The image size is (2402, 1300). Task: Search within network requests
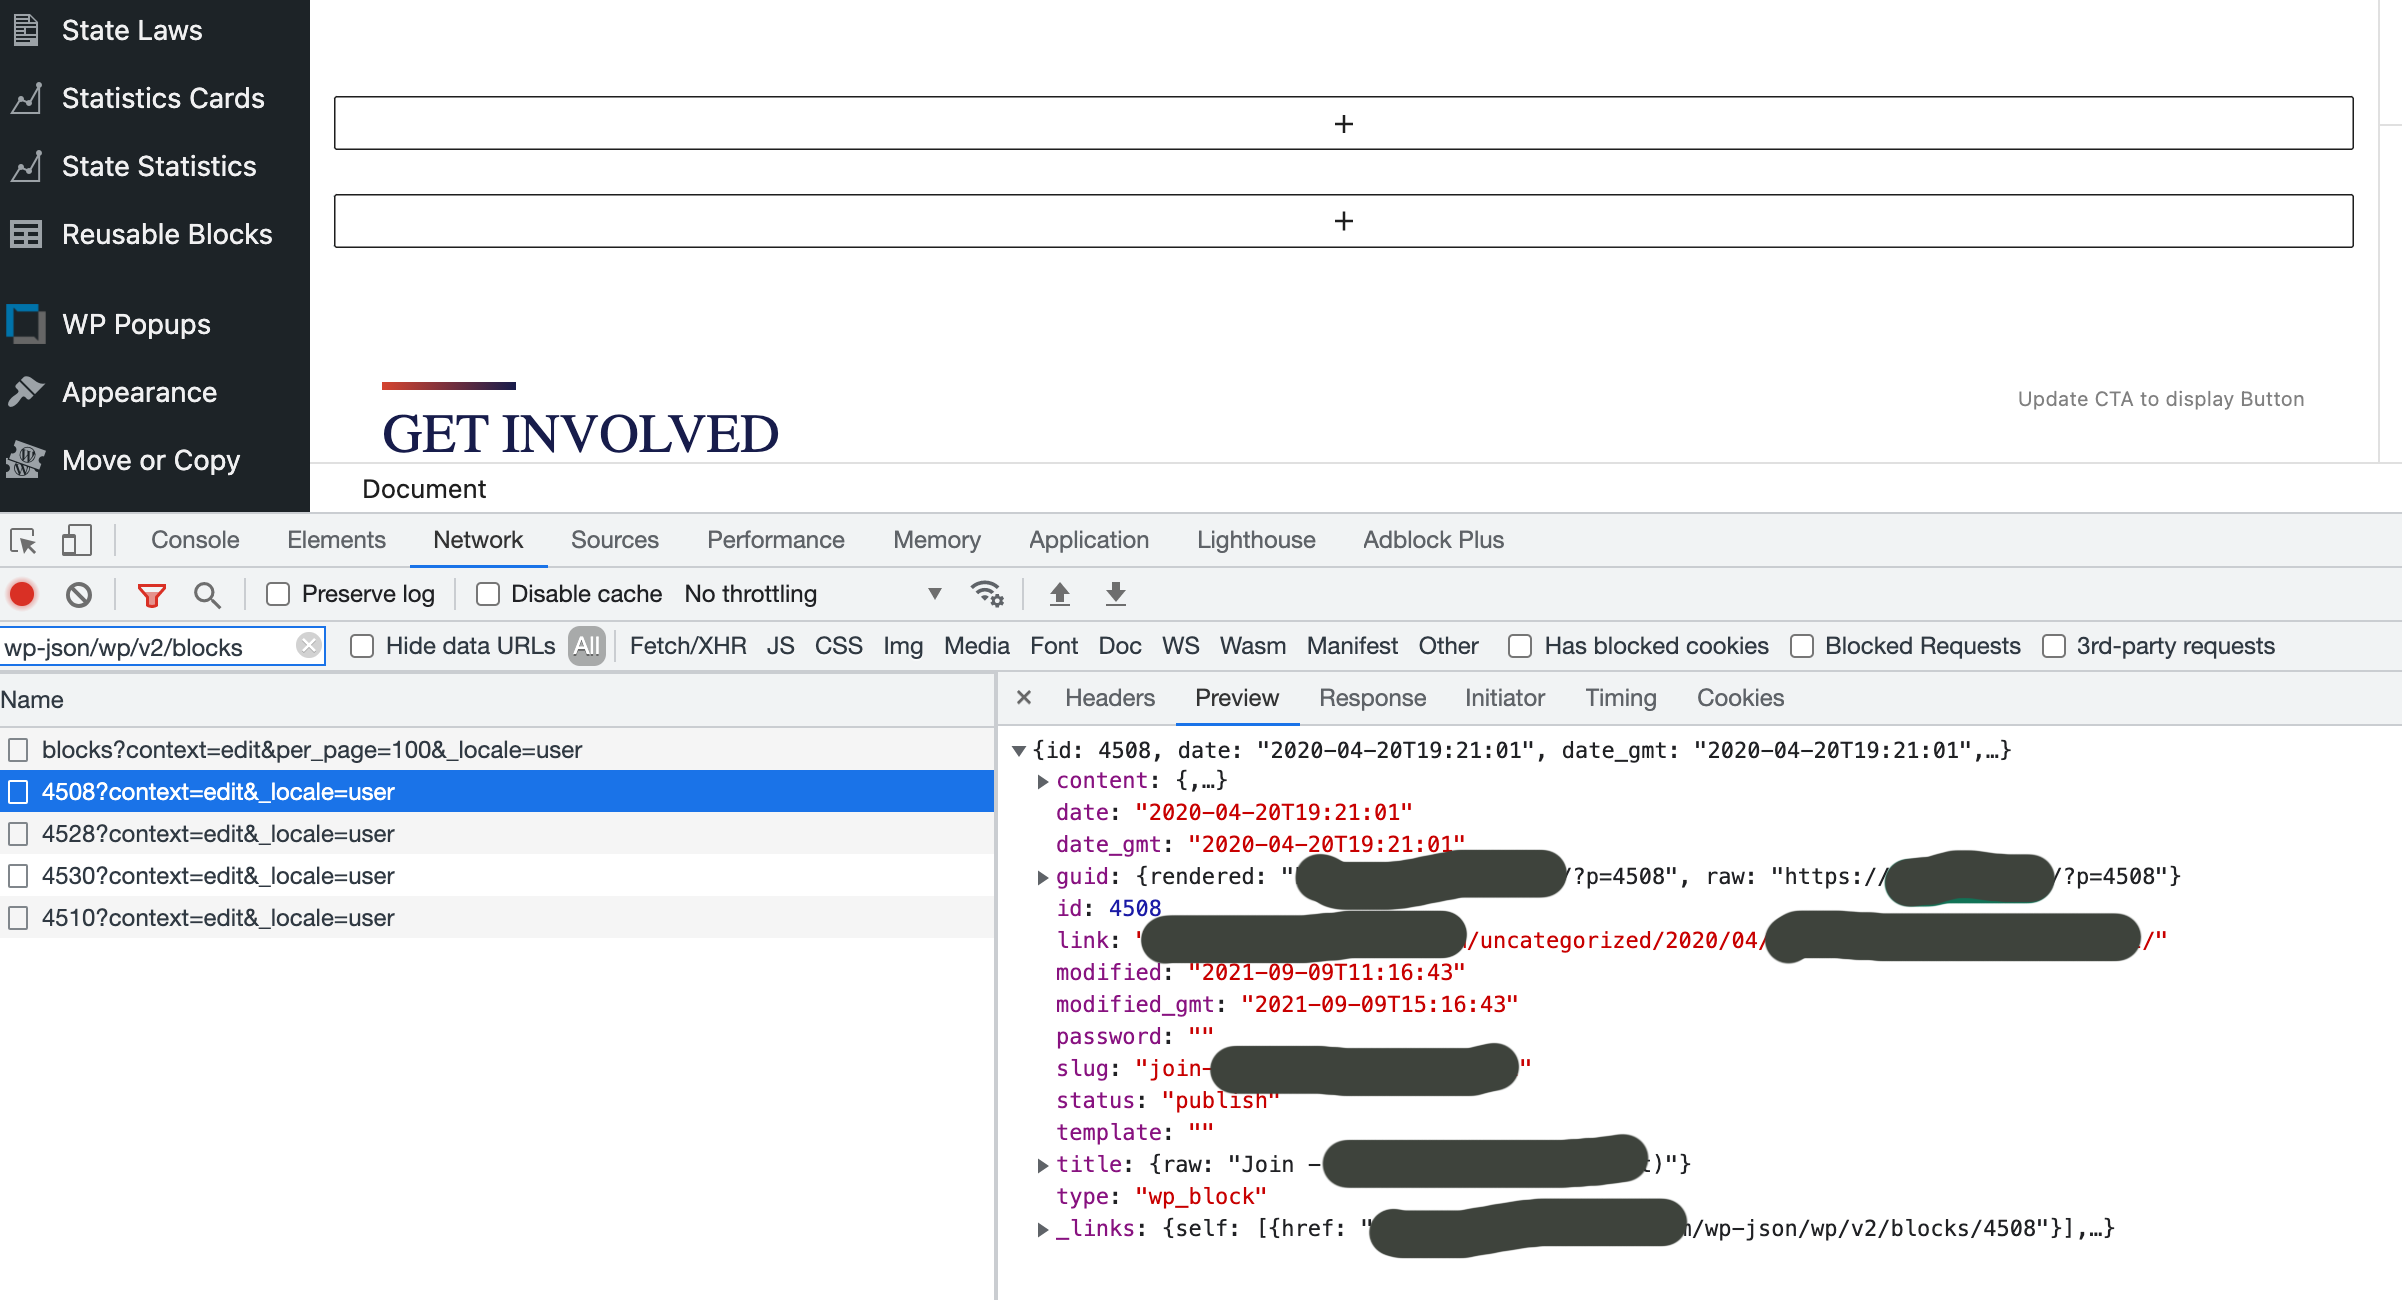point(207,594)
